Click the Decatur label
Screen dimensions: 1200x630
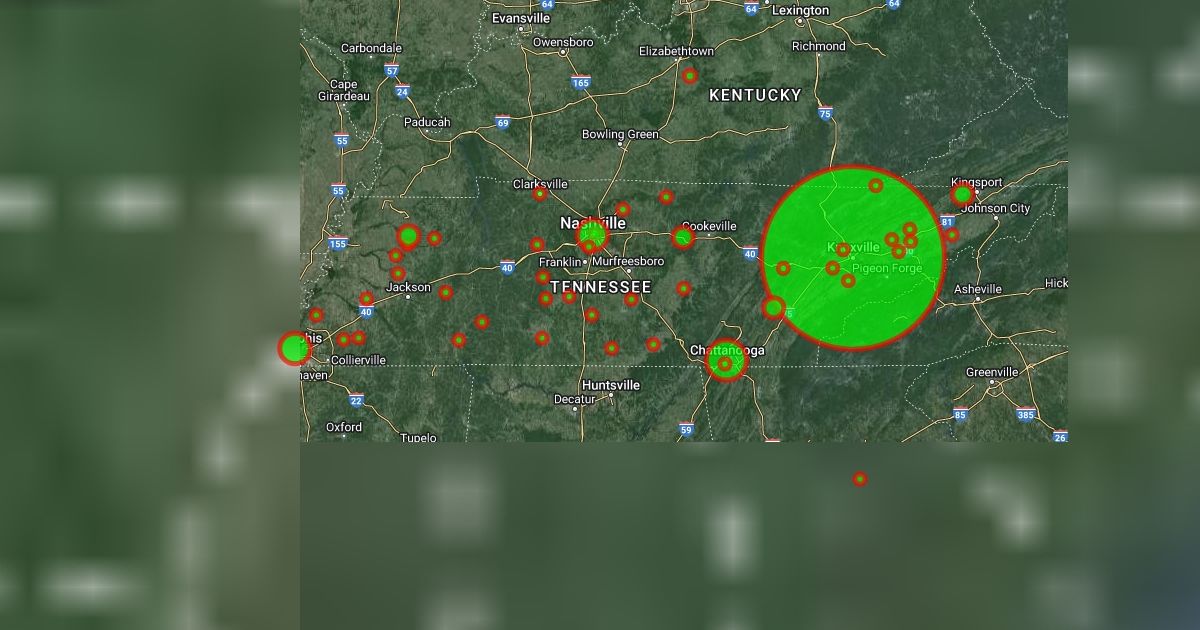click(x=574, y=399)
